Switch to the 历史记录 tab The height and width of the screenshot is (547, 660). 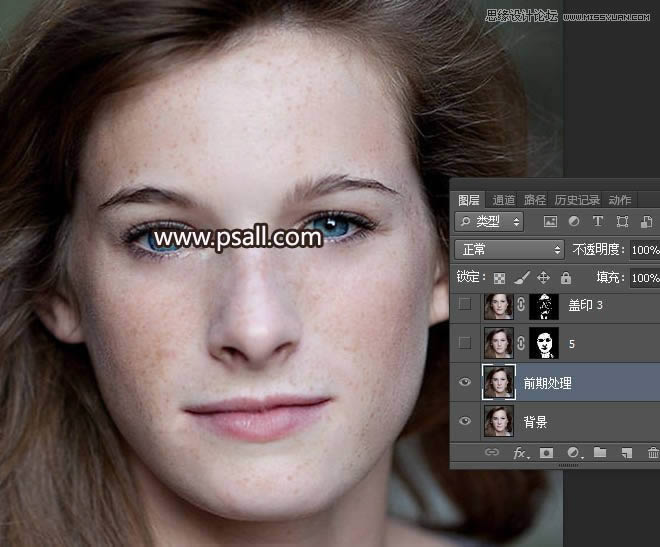[x=577, y=200]
